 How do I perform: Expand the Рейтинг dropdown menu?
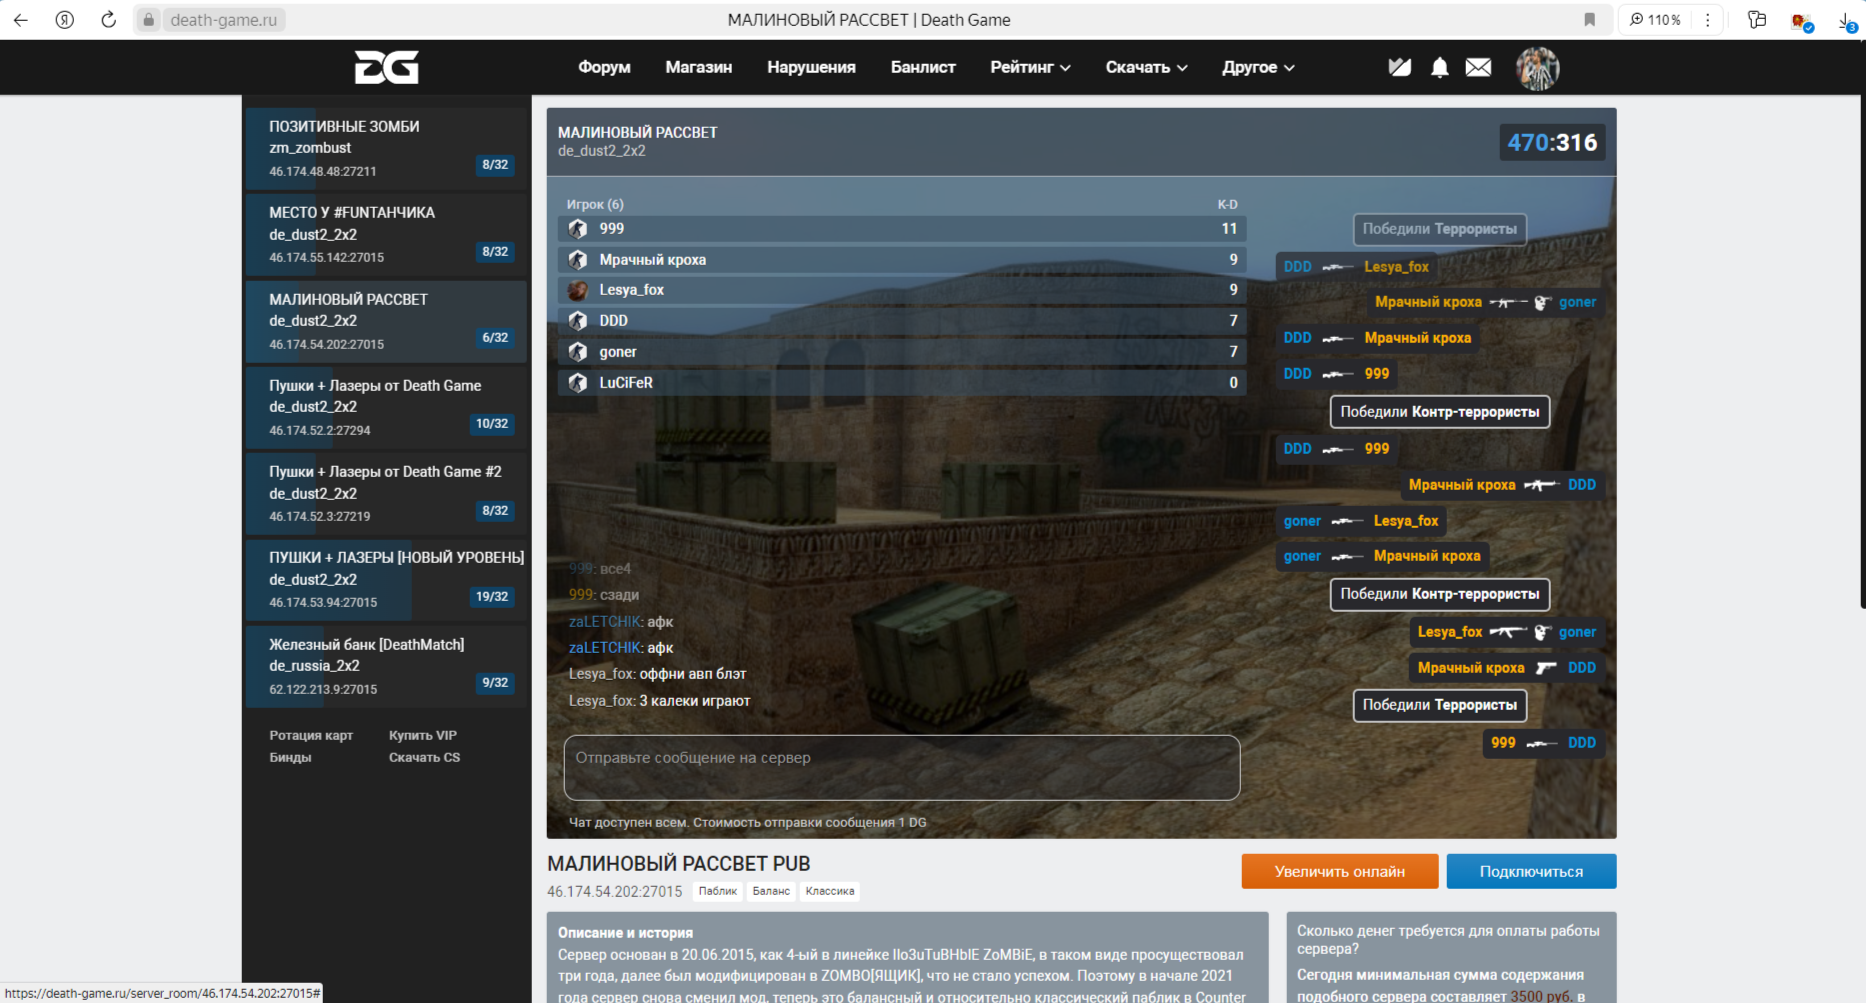1030,67
